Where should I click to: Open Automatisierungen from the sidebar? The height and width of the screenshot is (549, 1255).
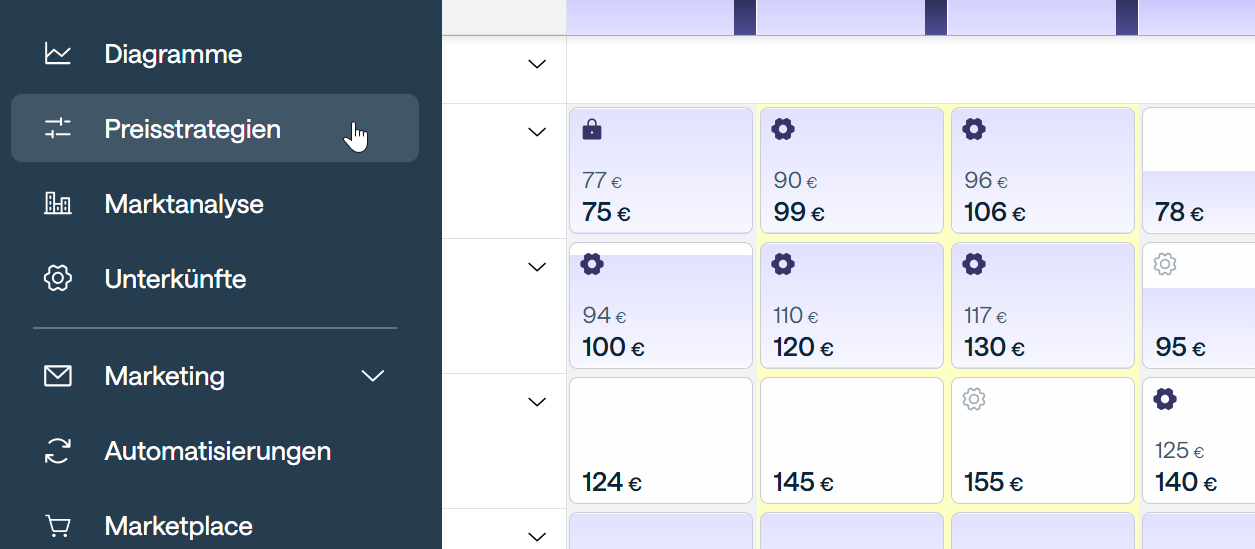[x=217, y=451]
